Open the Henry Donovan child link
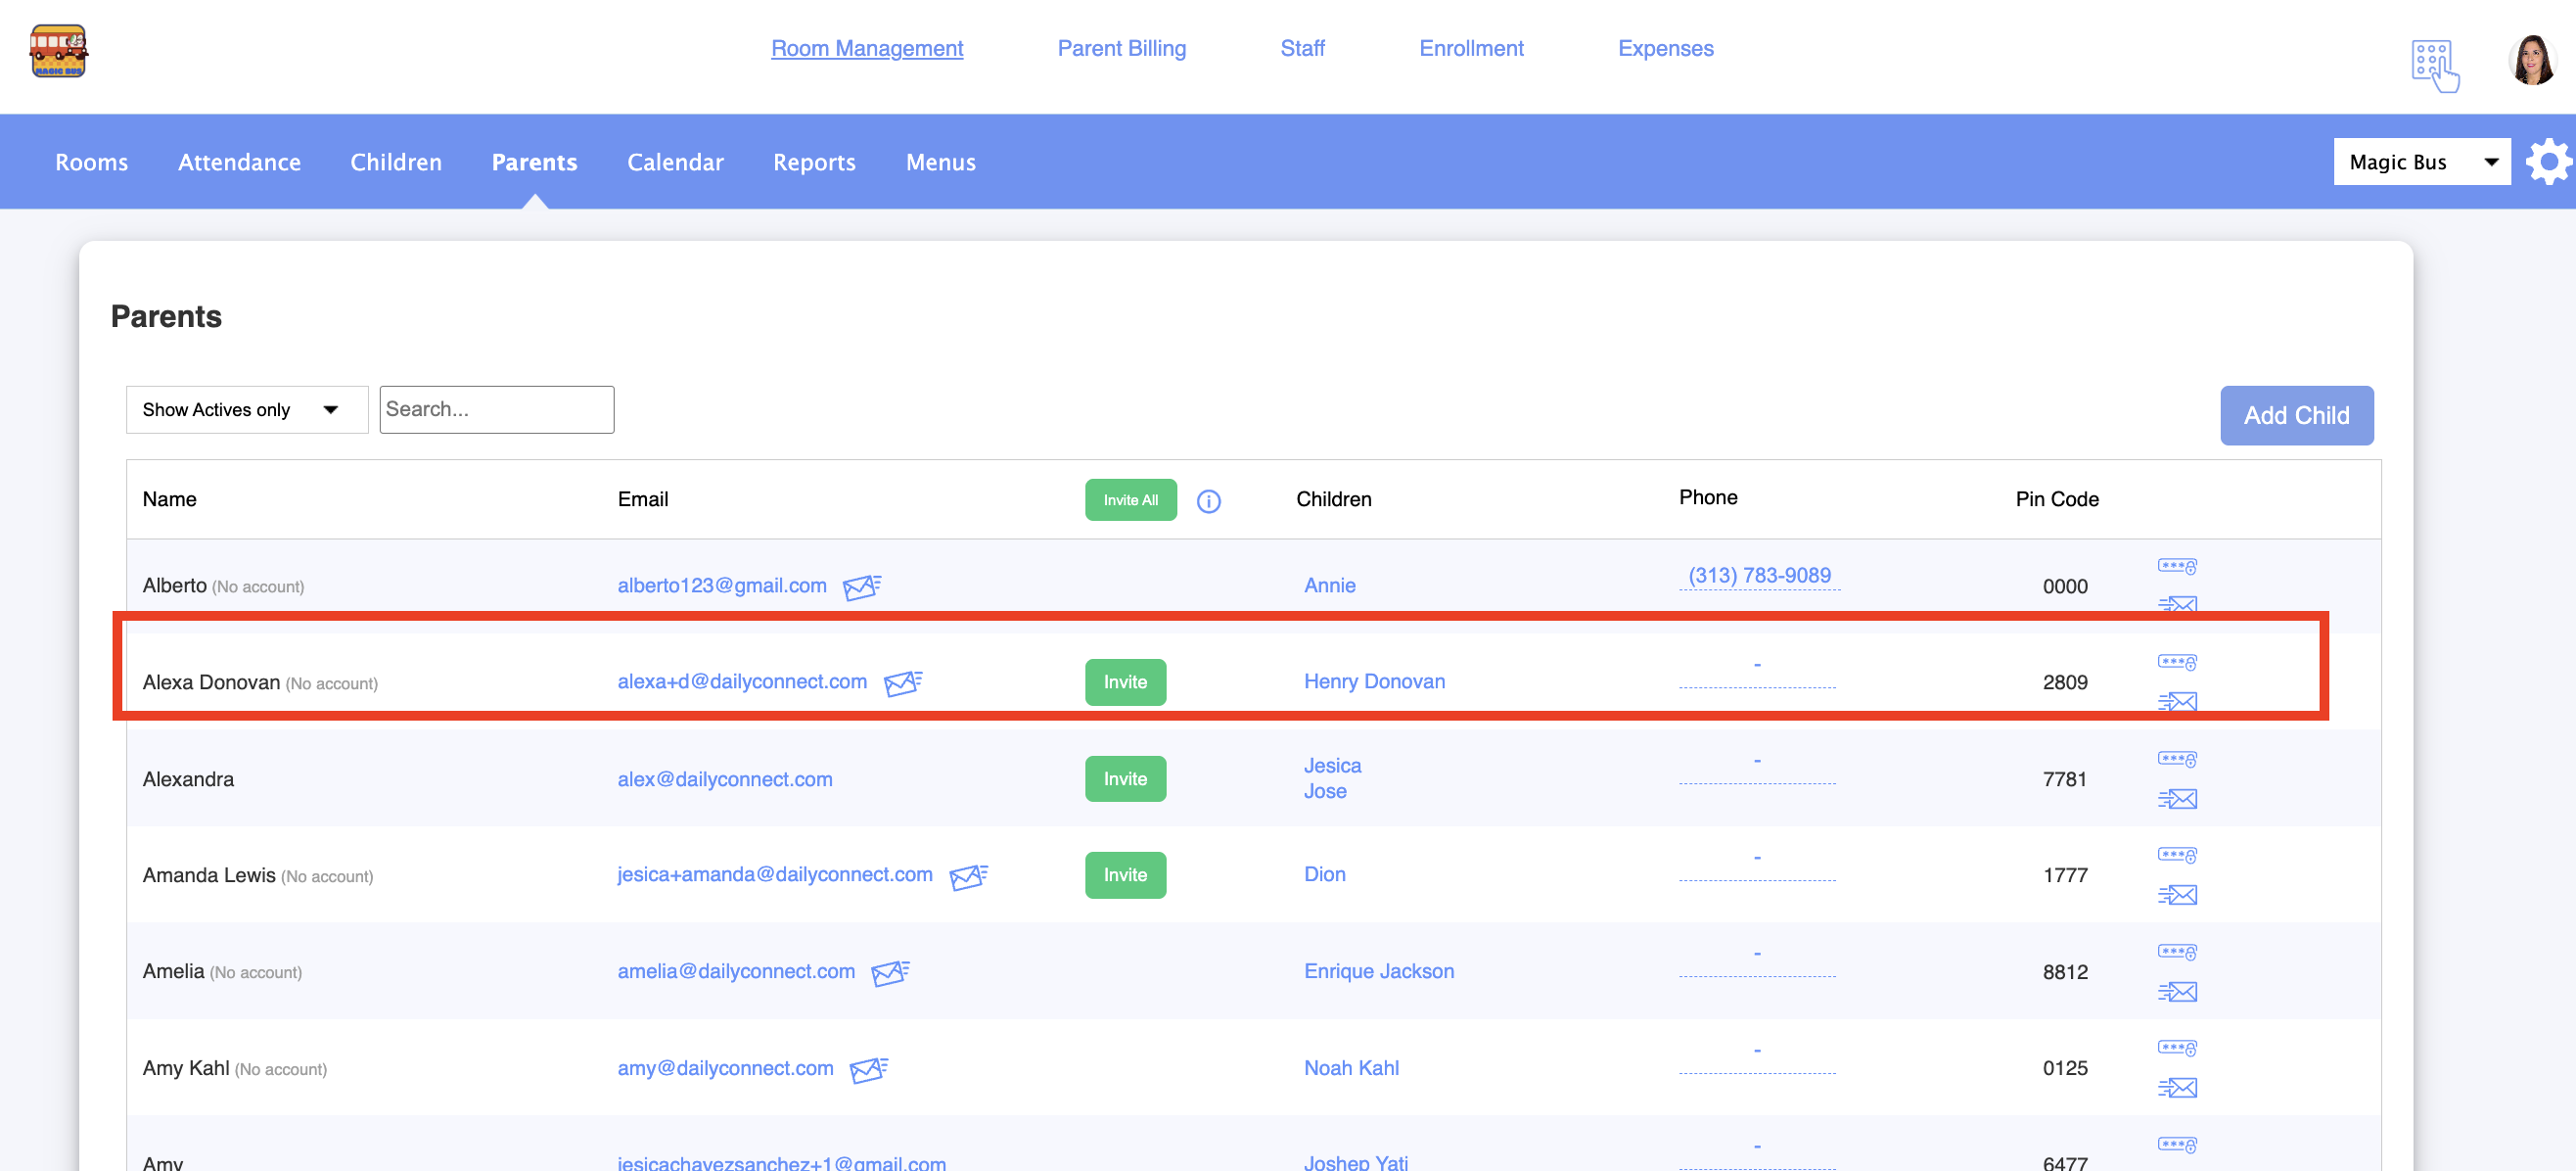This screenshot has width=2576, height=1171. click(1373, 681)
